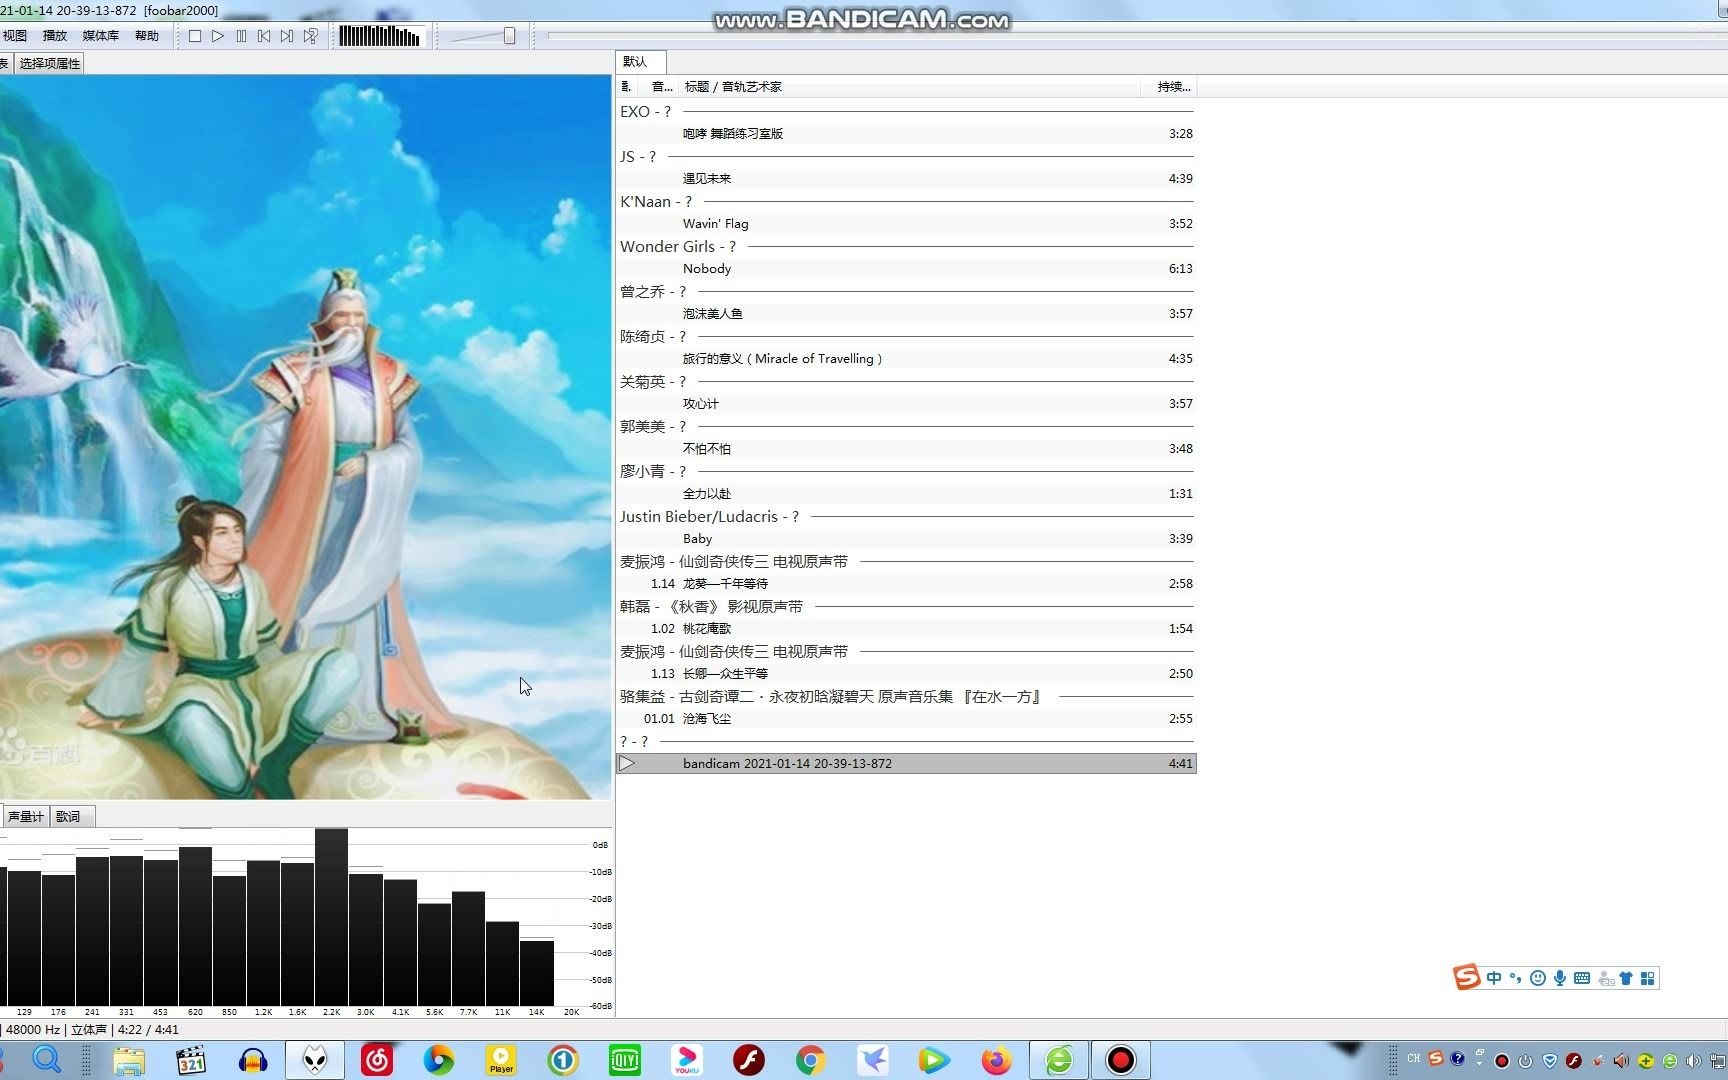Select the K'Naan - ? group header

point(906,202)
